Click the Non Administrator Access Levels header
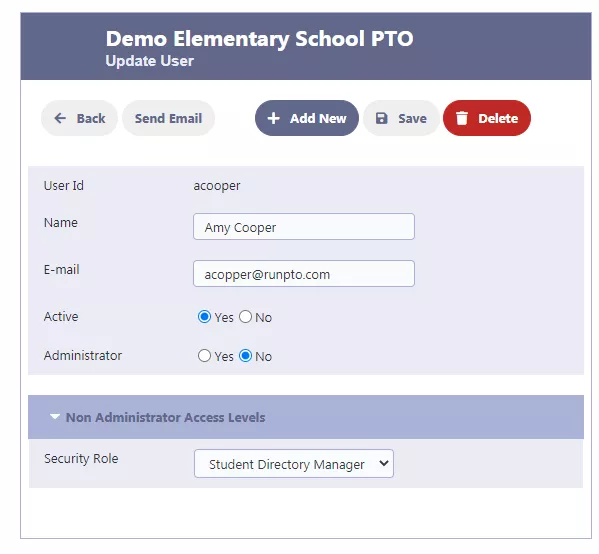The height and width of the screenshot is (554, 599). coord(306,417)
